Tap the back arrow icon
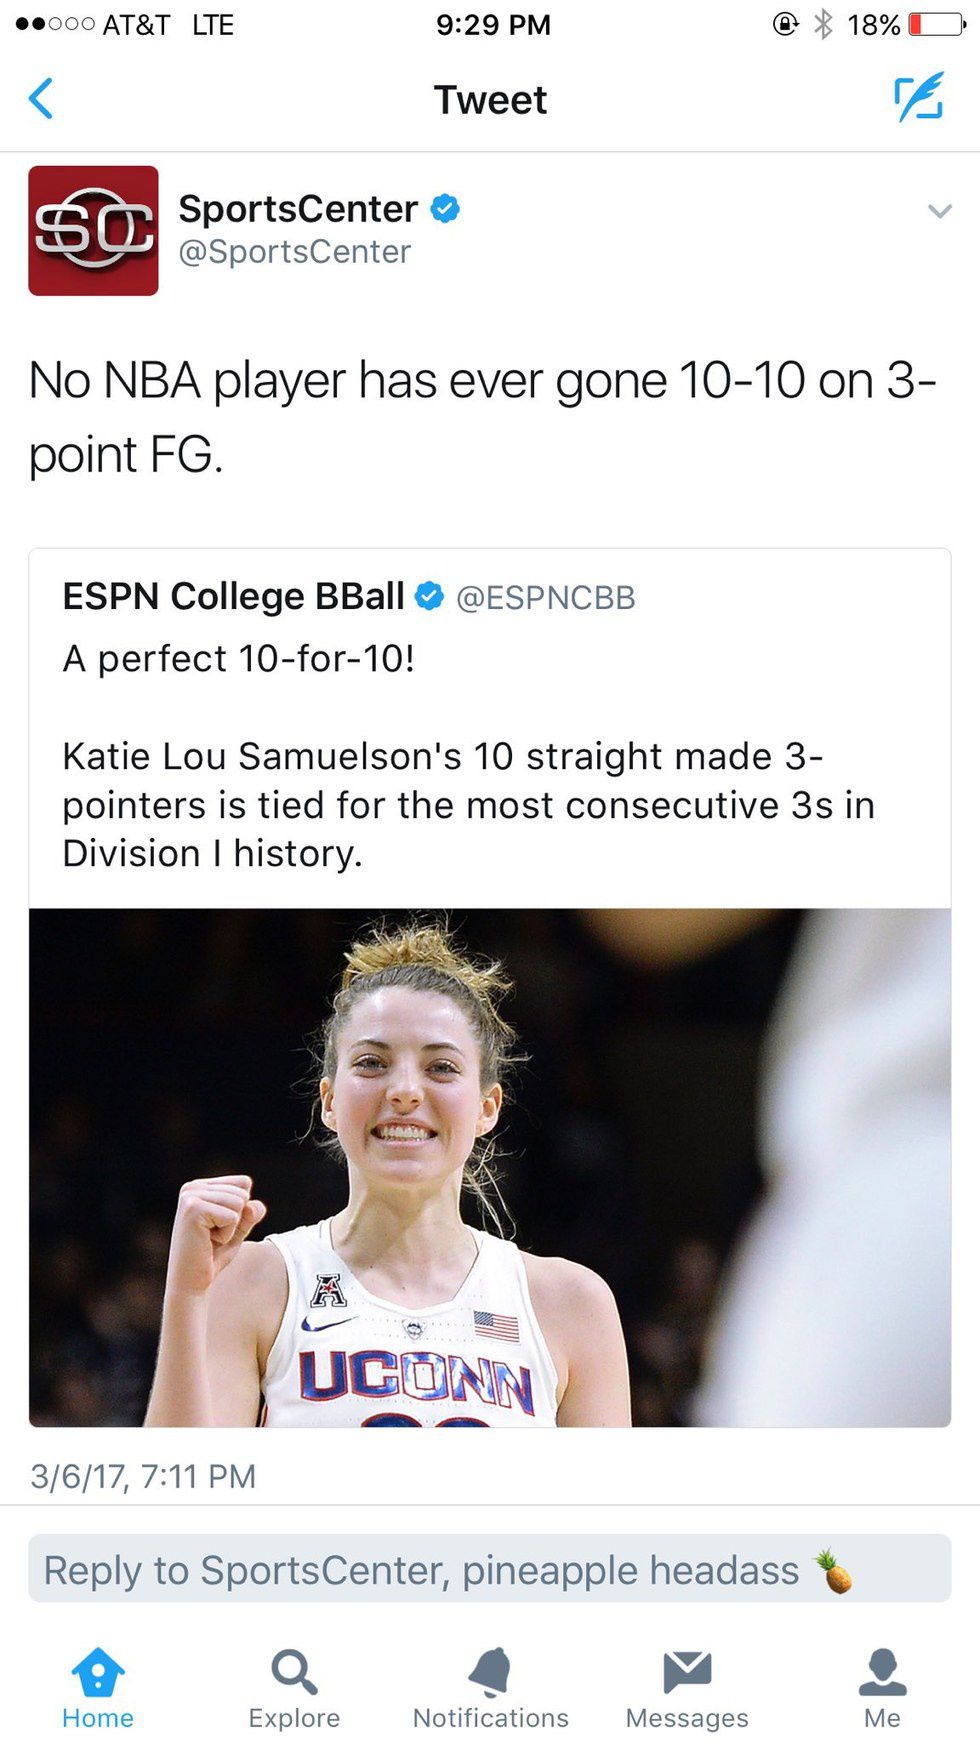Image resolution: width=980 pixels, height=1742 pixels. (x=42, y=99)
